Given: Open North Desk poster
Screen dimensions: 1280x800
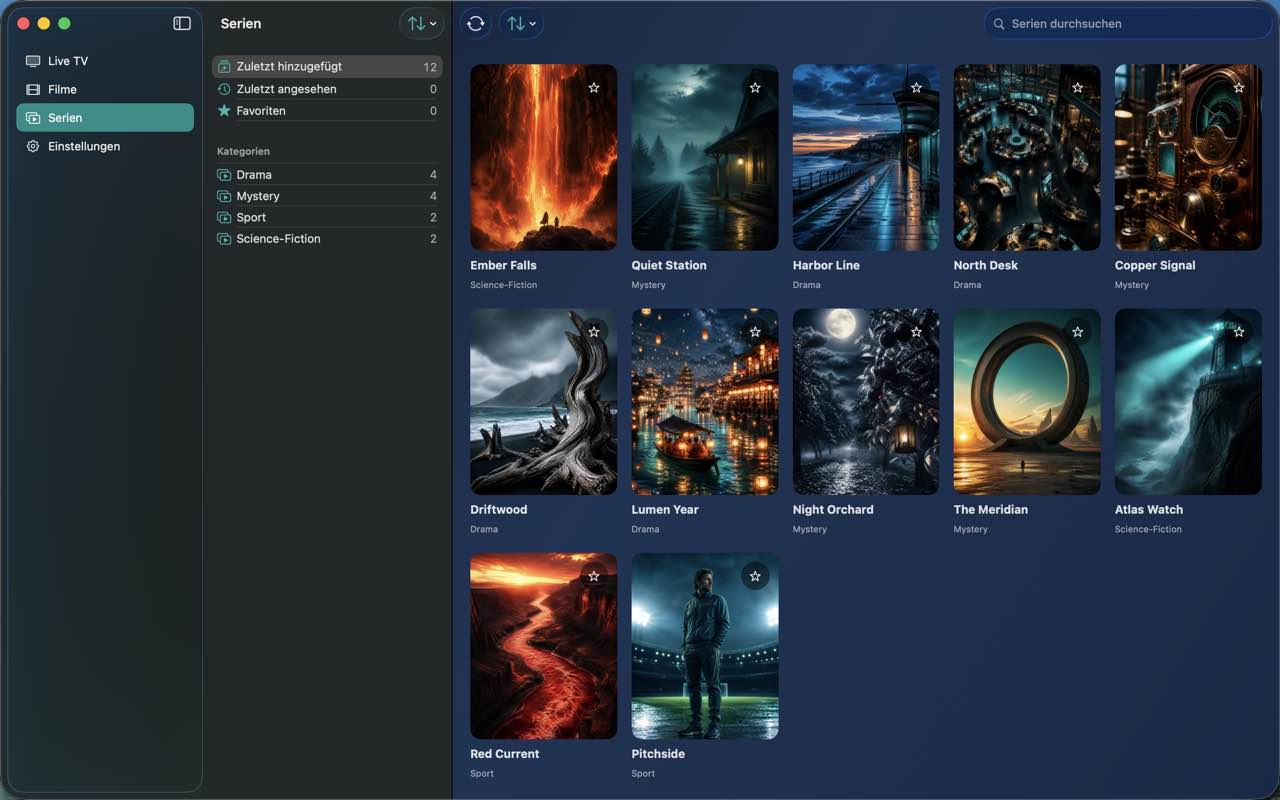Looking at the screenshot, I should [x=1027, y=158].
